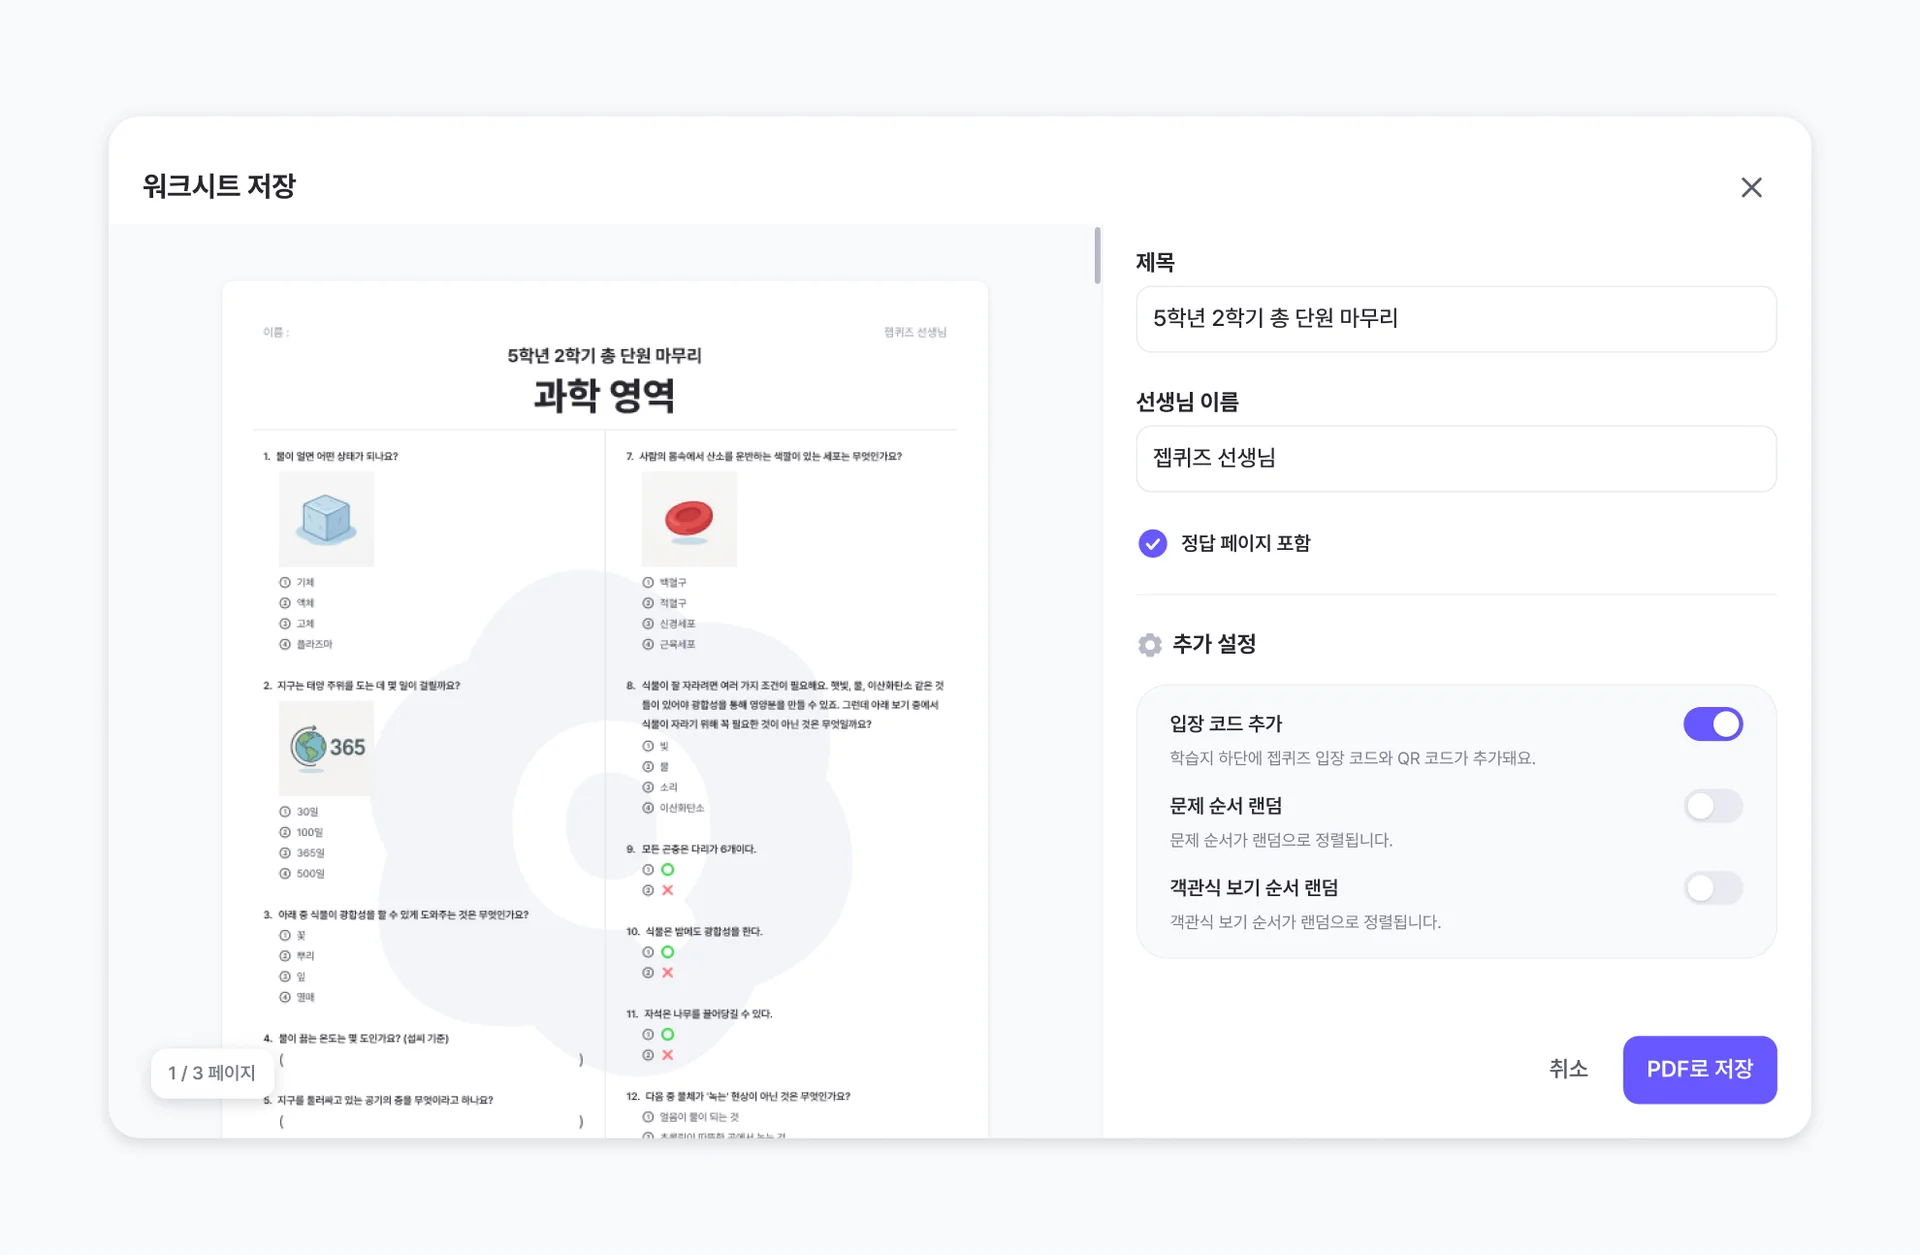The image size is (1920, 1255).
Task: Click the green O mark on question 9
Action: pos(667,869)
